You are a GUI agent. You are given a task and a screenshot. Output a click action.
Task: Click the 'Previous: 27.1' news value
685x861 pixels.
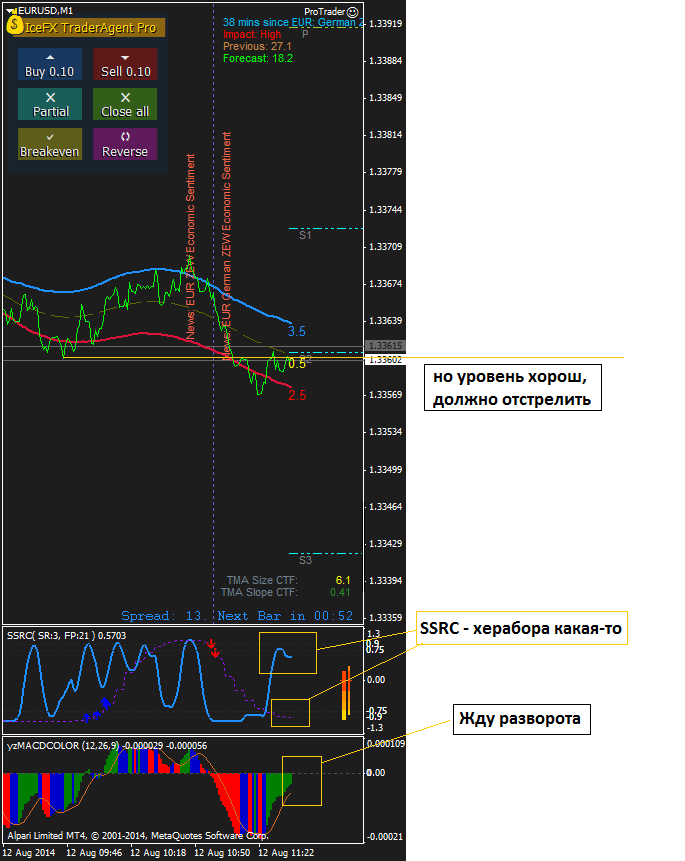coord(257,47)
